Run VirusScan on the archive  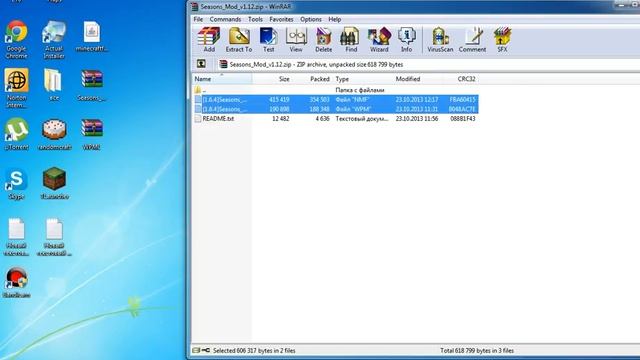(x=440, y=40)
